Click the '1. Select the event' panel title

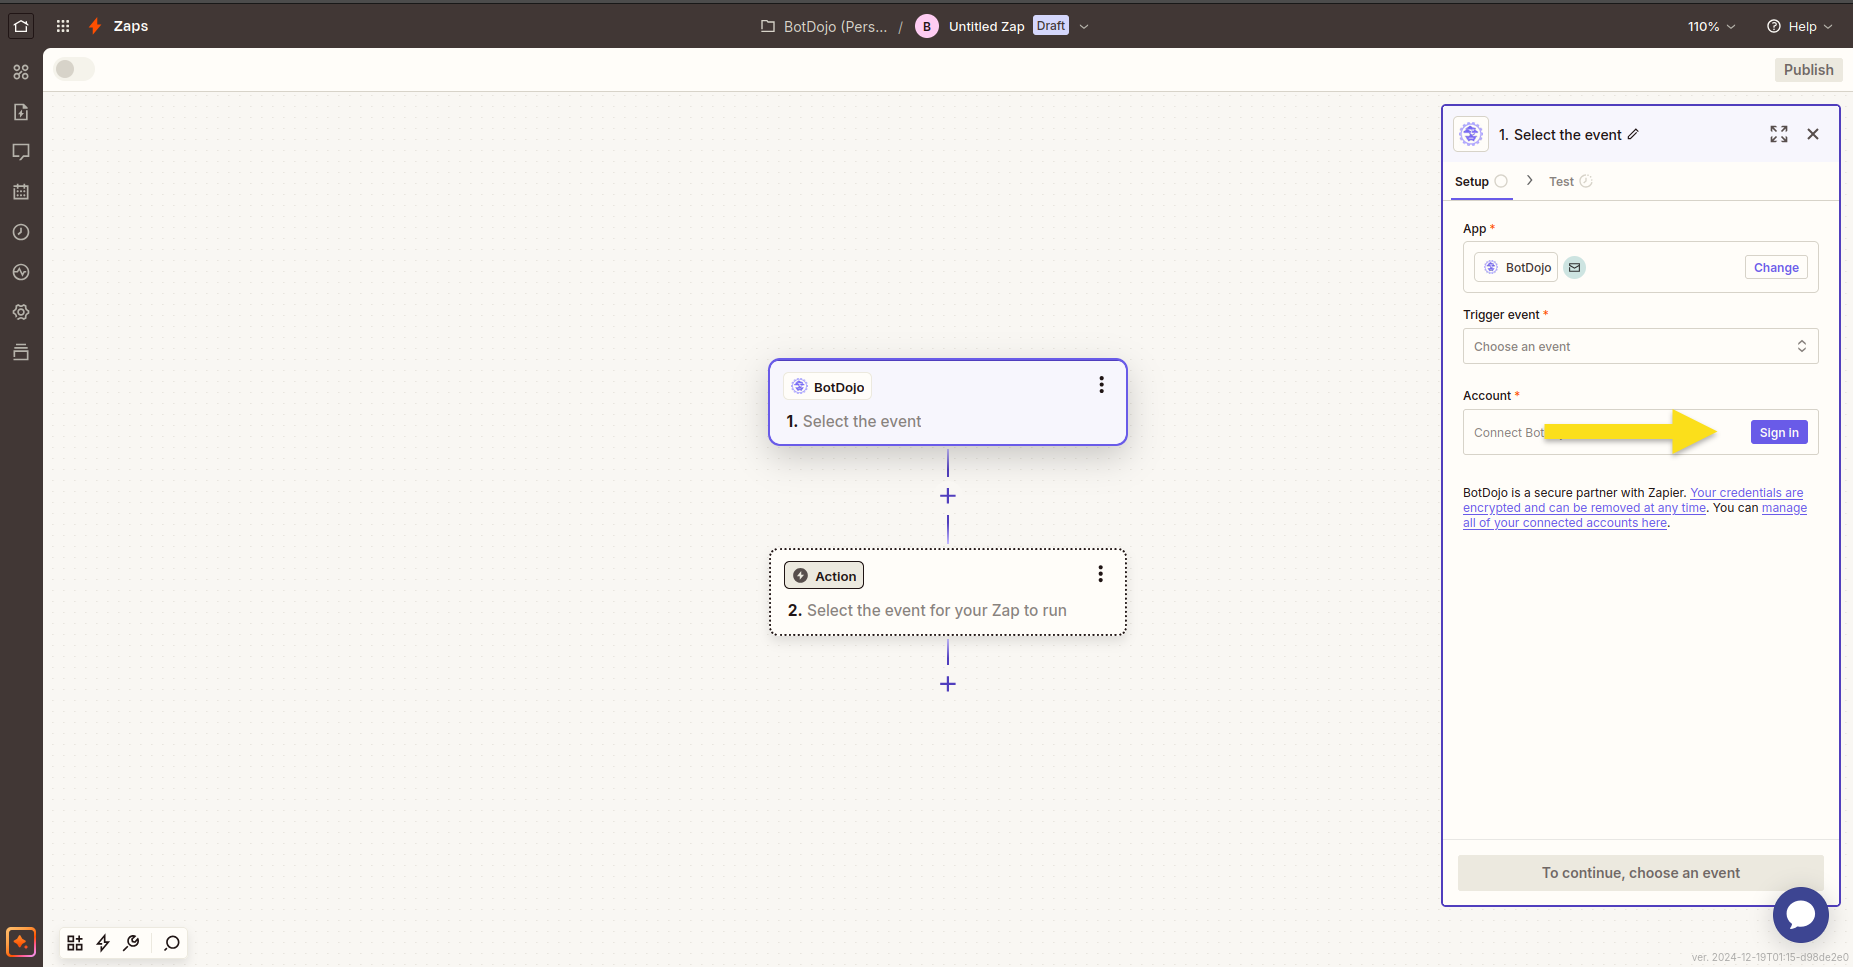coord(1559,135)
